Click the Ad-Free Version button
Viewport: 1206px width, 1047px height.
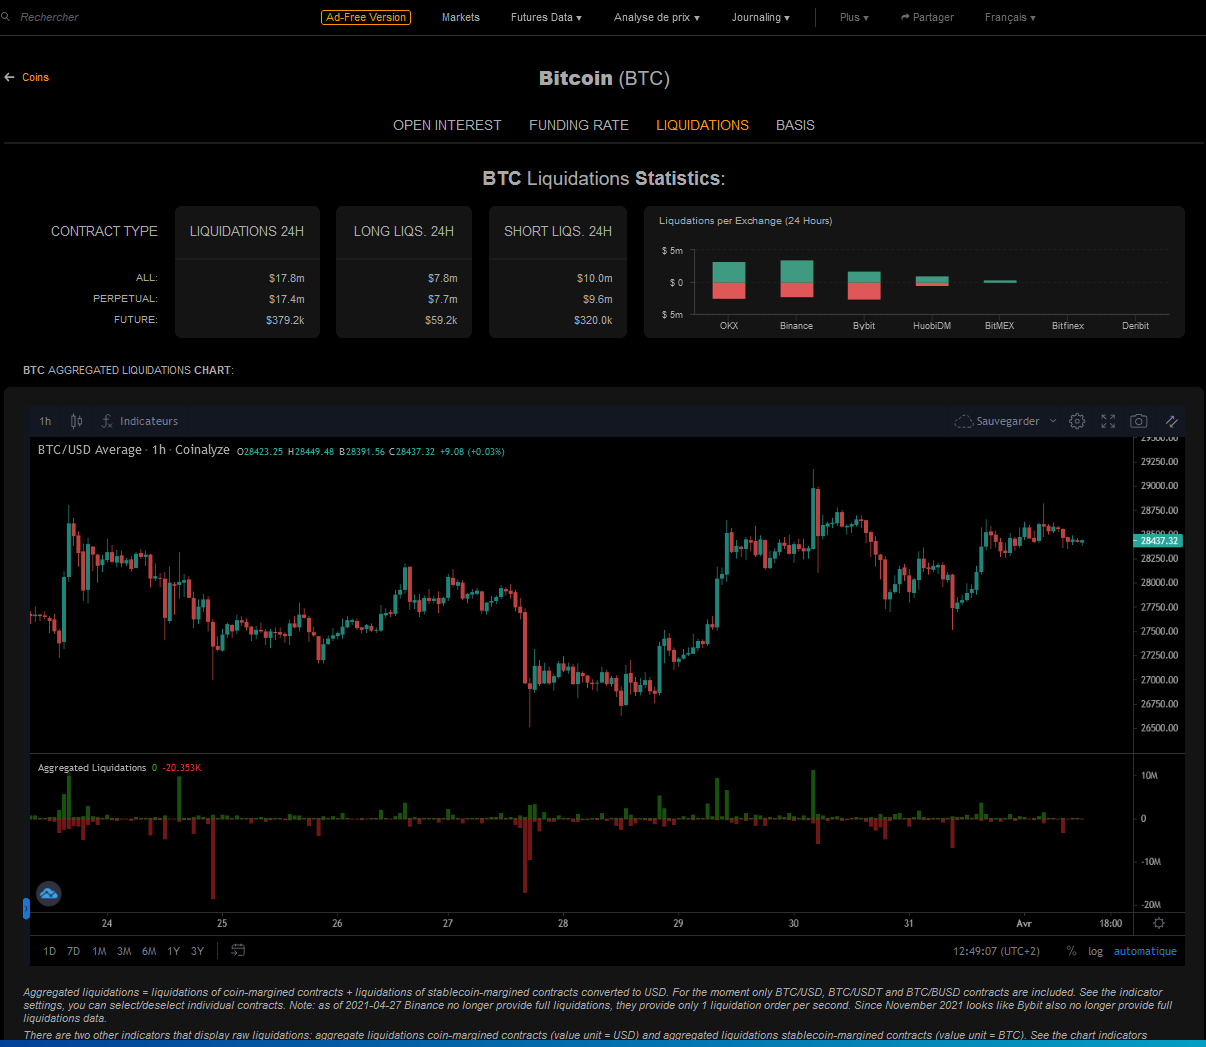point(366,17)
